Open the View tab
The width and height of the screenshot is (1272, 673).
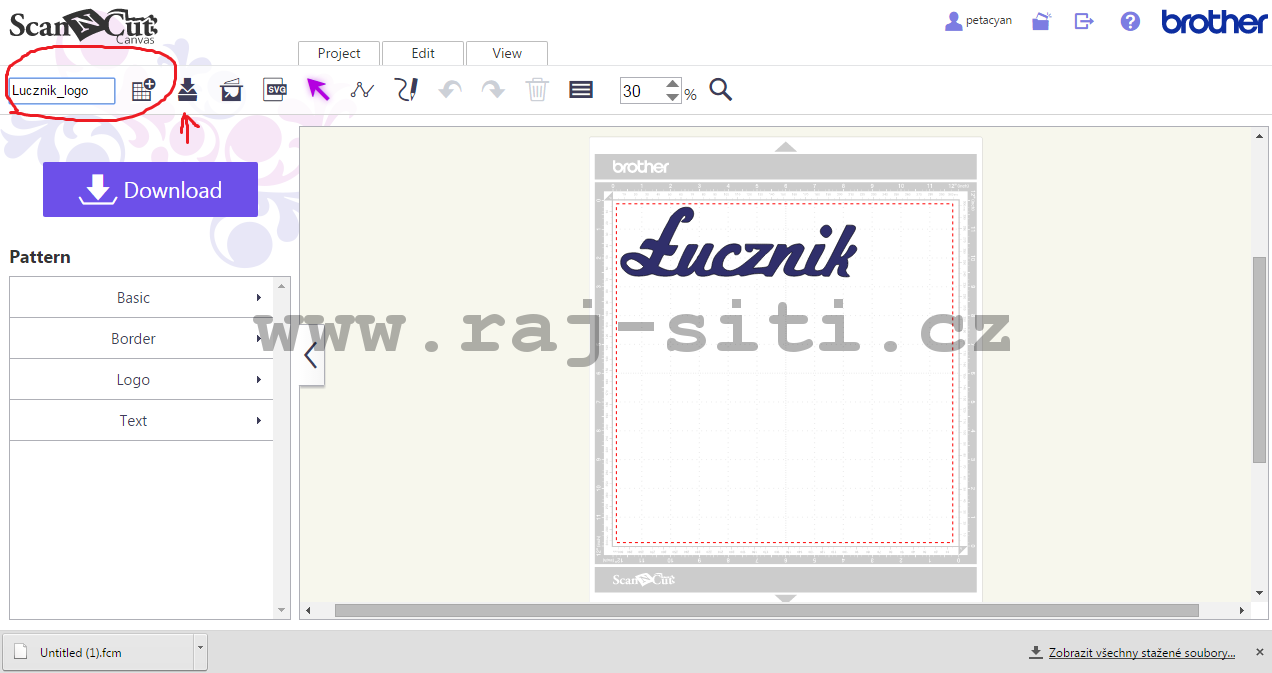pos(506,53)
